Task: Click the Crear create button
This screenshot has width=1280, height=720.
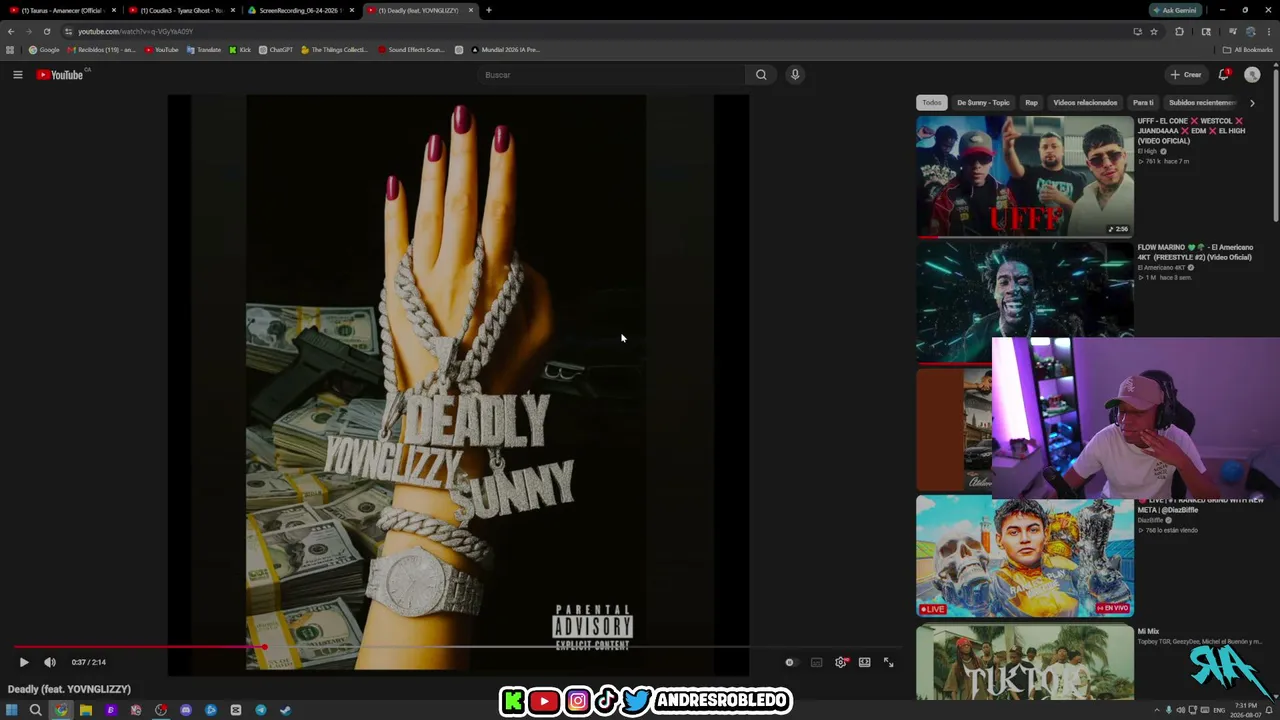Action: click(x=1186, y=75)
